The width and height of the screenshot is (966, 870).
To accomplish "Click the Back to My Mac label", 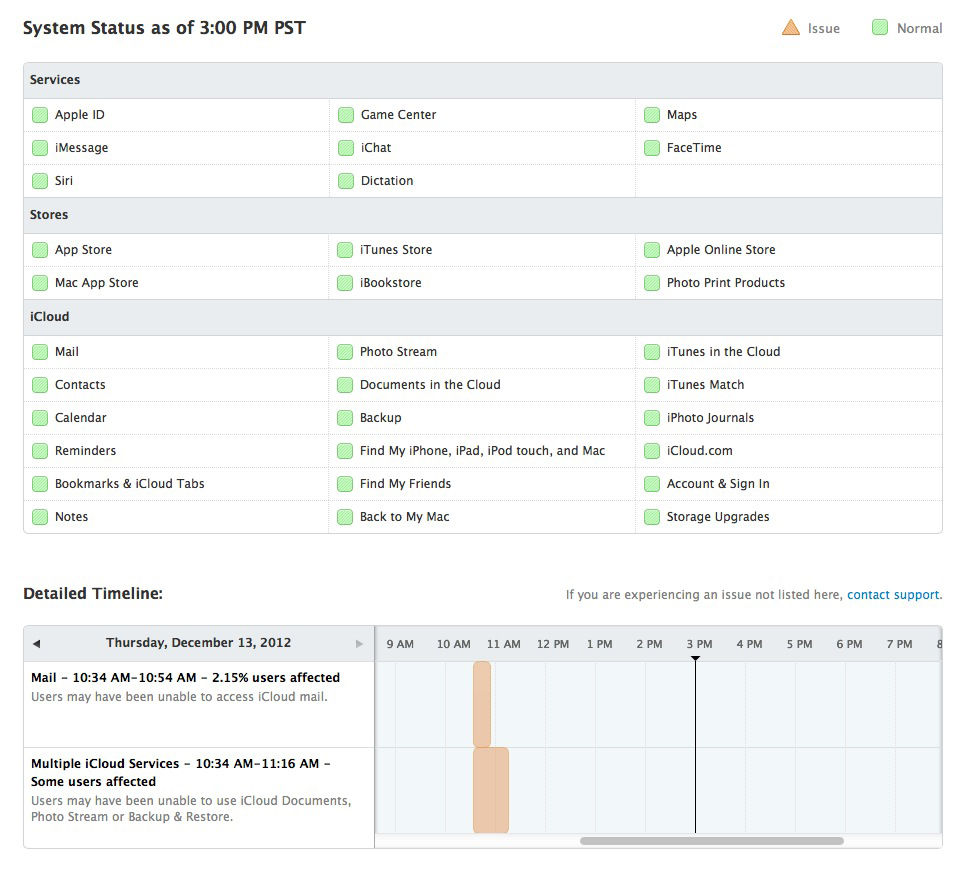I will pyautogui.click(x=405, y=517).
